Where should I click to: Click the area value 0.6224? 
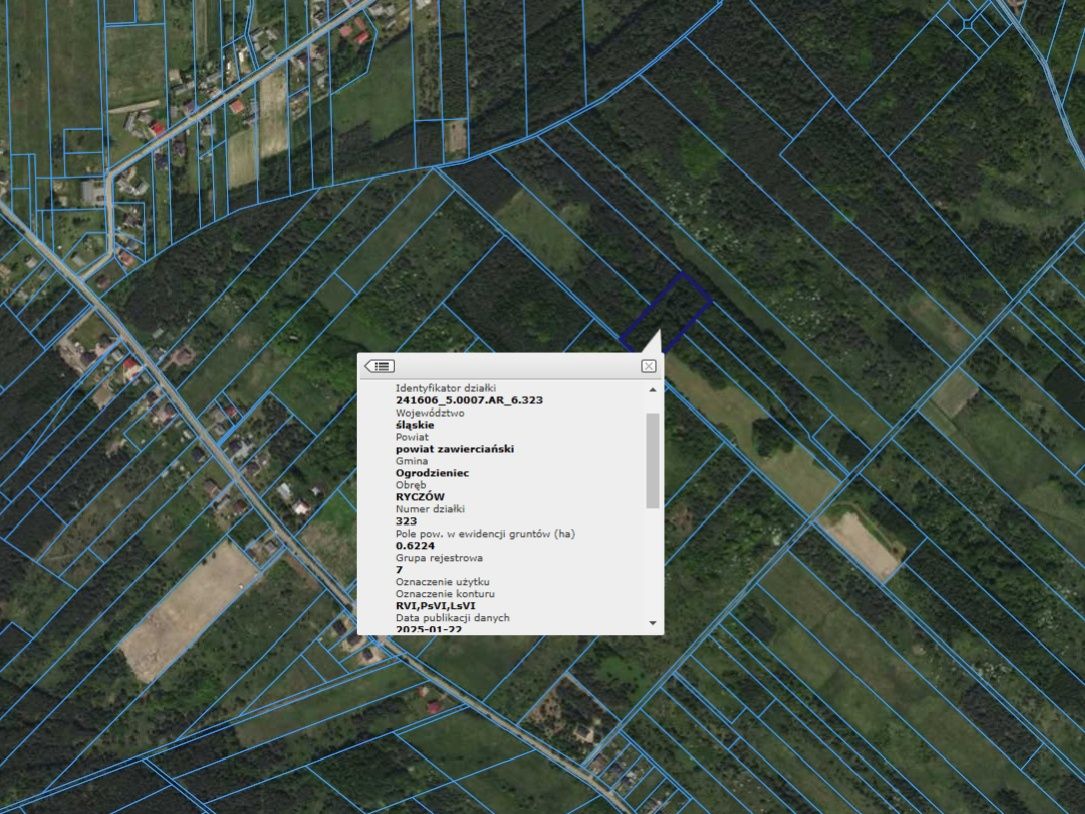(x=415, y=545)
